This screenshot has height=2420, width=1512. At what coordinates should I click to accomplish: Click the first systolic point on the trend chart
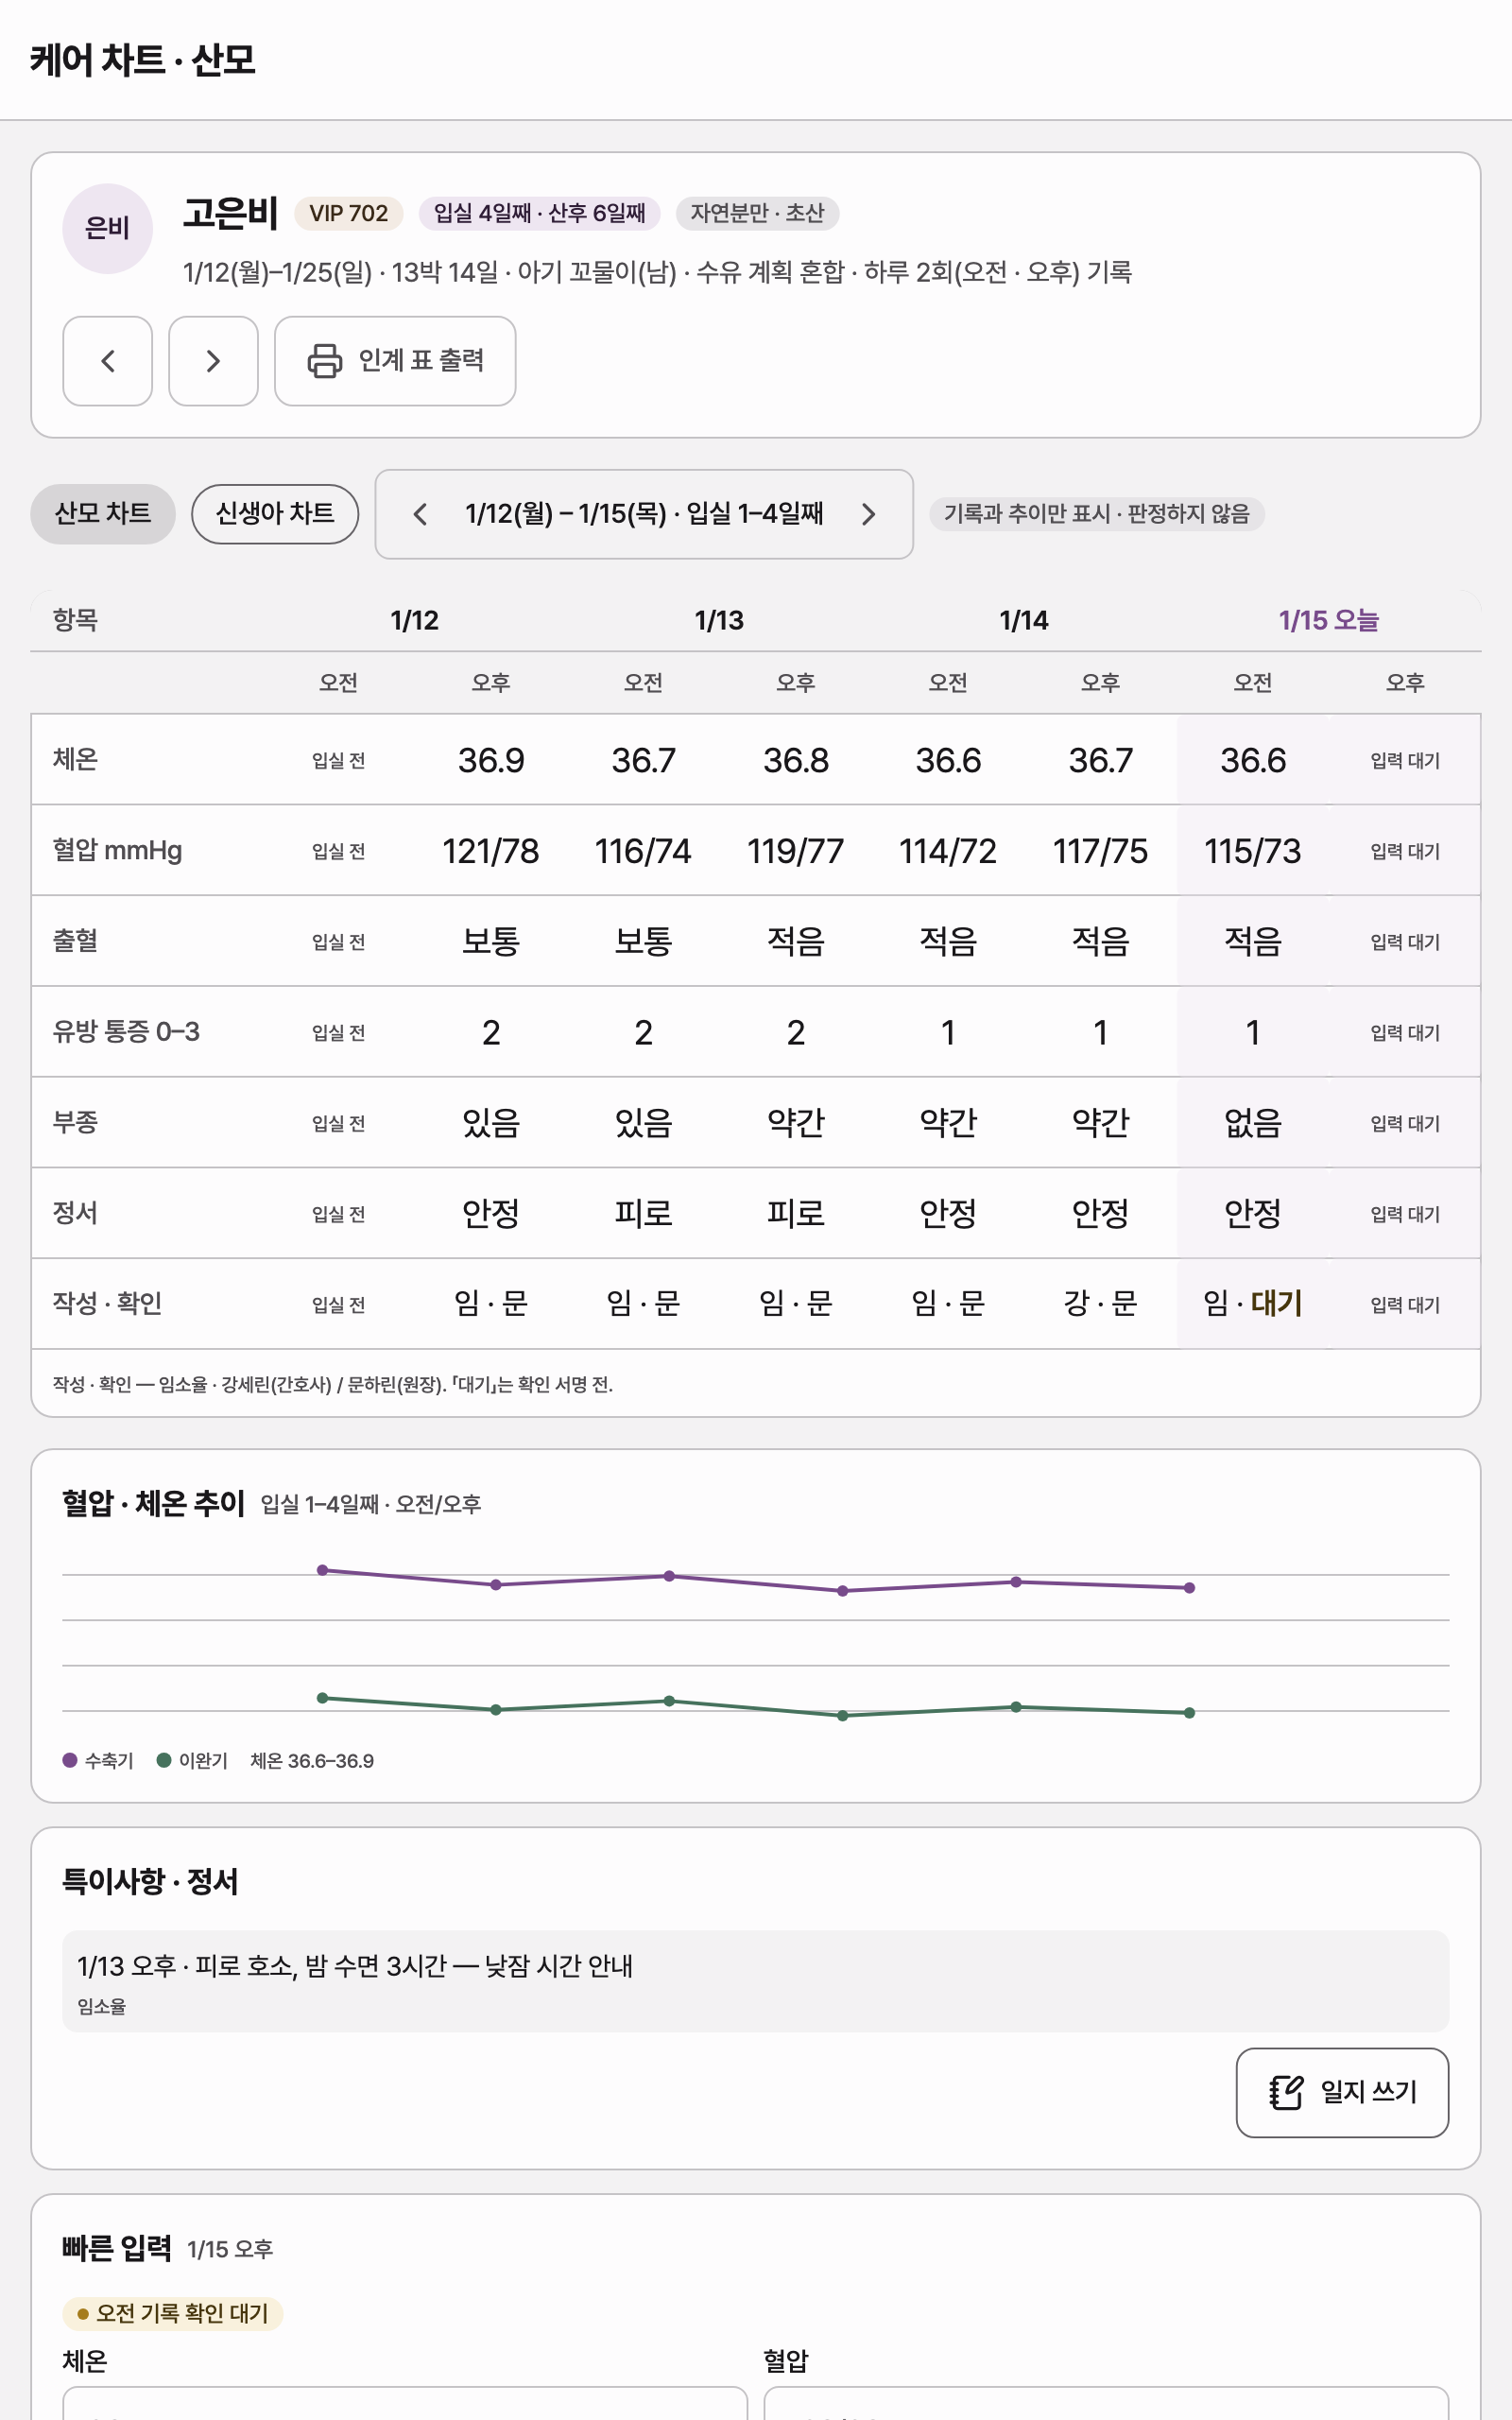pyautogui.click(x=322, y=1570)
